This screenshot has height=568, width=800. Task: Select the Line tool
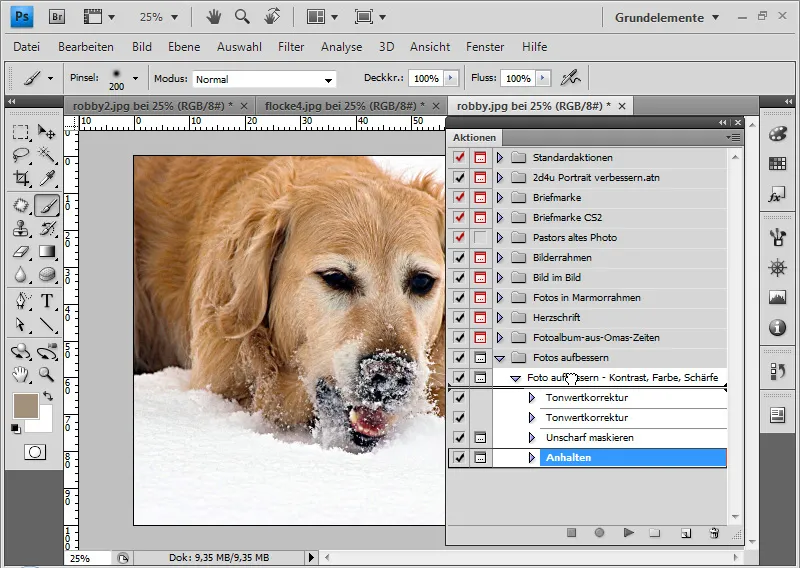click(x=47, y=324)
